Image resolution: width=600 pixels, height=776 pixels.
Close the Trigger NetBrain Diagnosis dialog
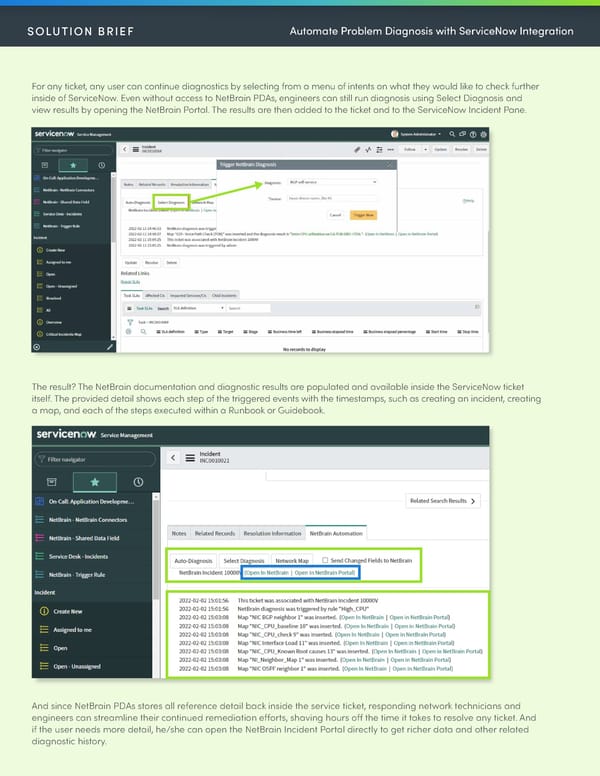(388, 162)
